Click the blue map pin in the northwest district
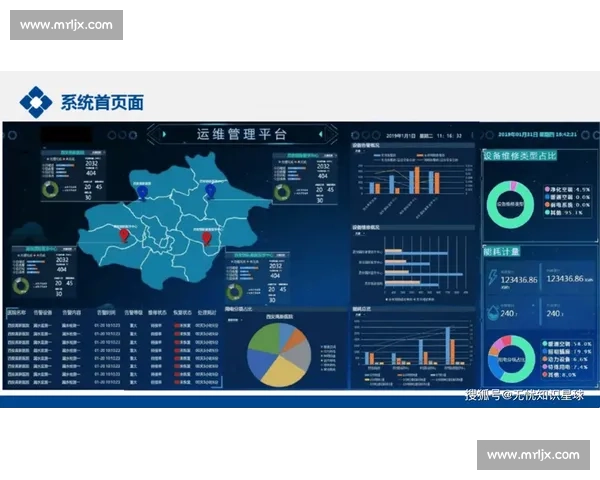Image resolution: width=600 pixels, height=480 pixels. tap(142, 193)
